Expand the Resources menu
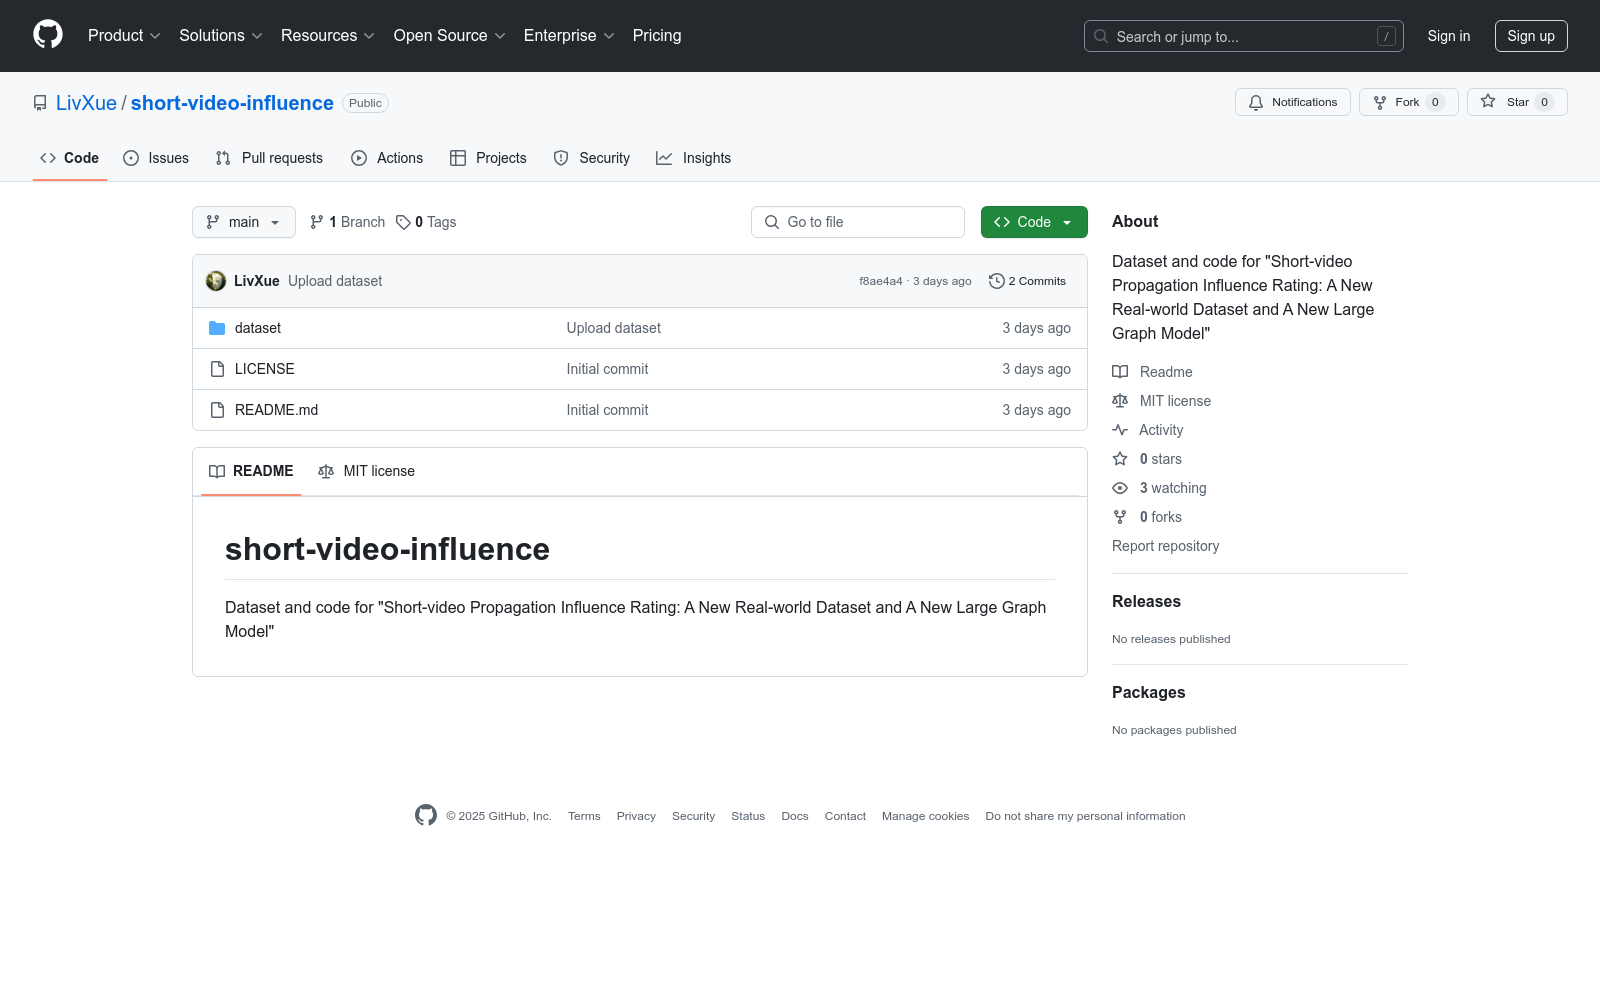The width and height of the screenshot is (1600, 1000). pos(328,35)
